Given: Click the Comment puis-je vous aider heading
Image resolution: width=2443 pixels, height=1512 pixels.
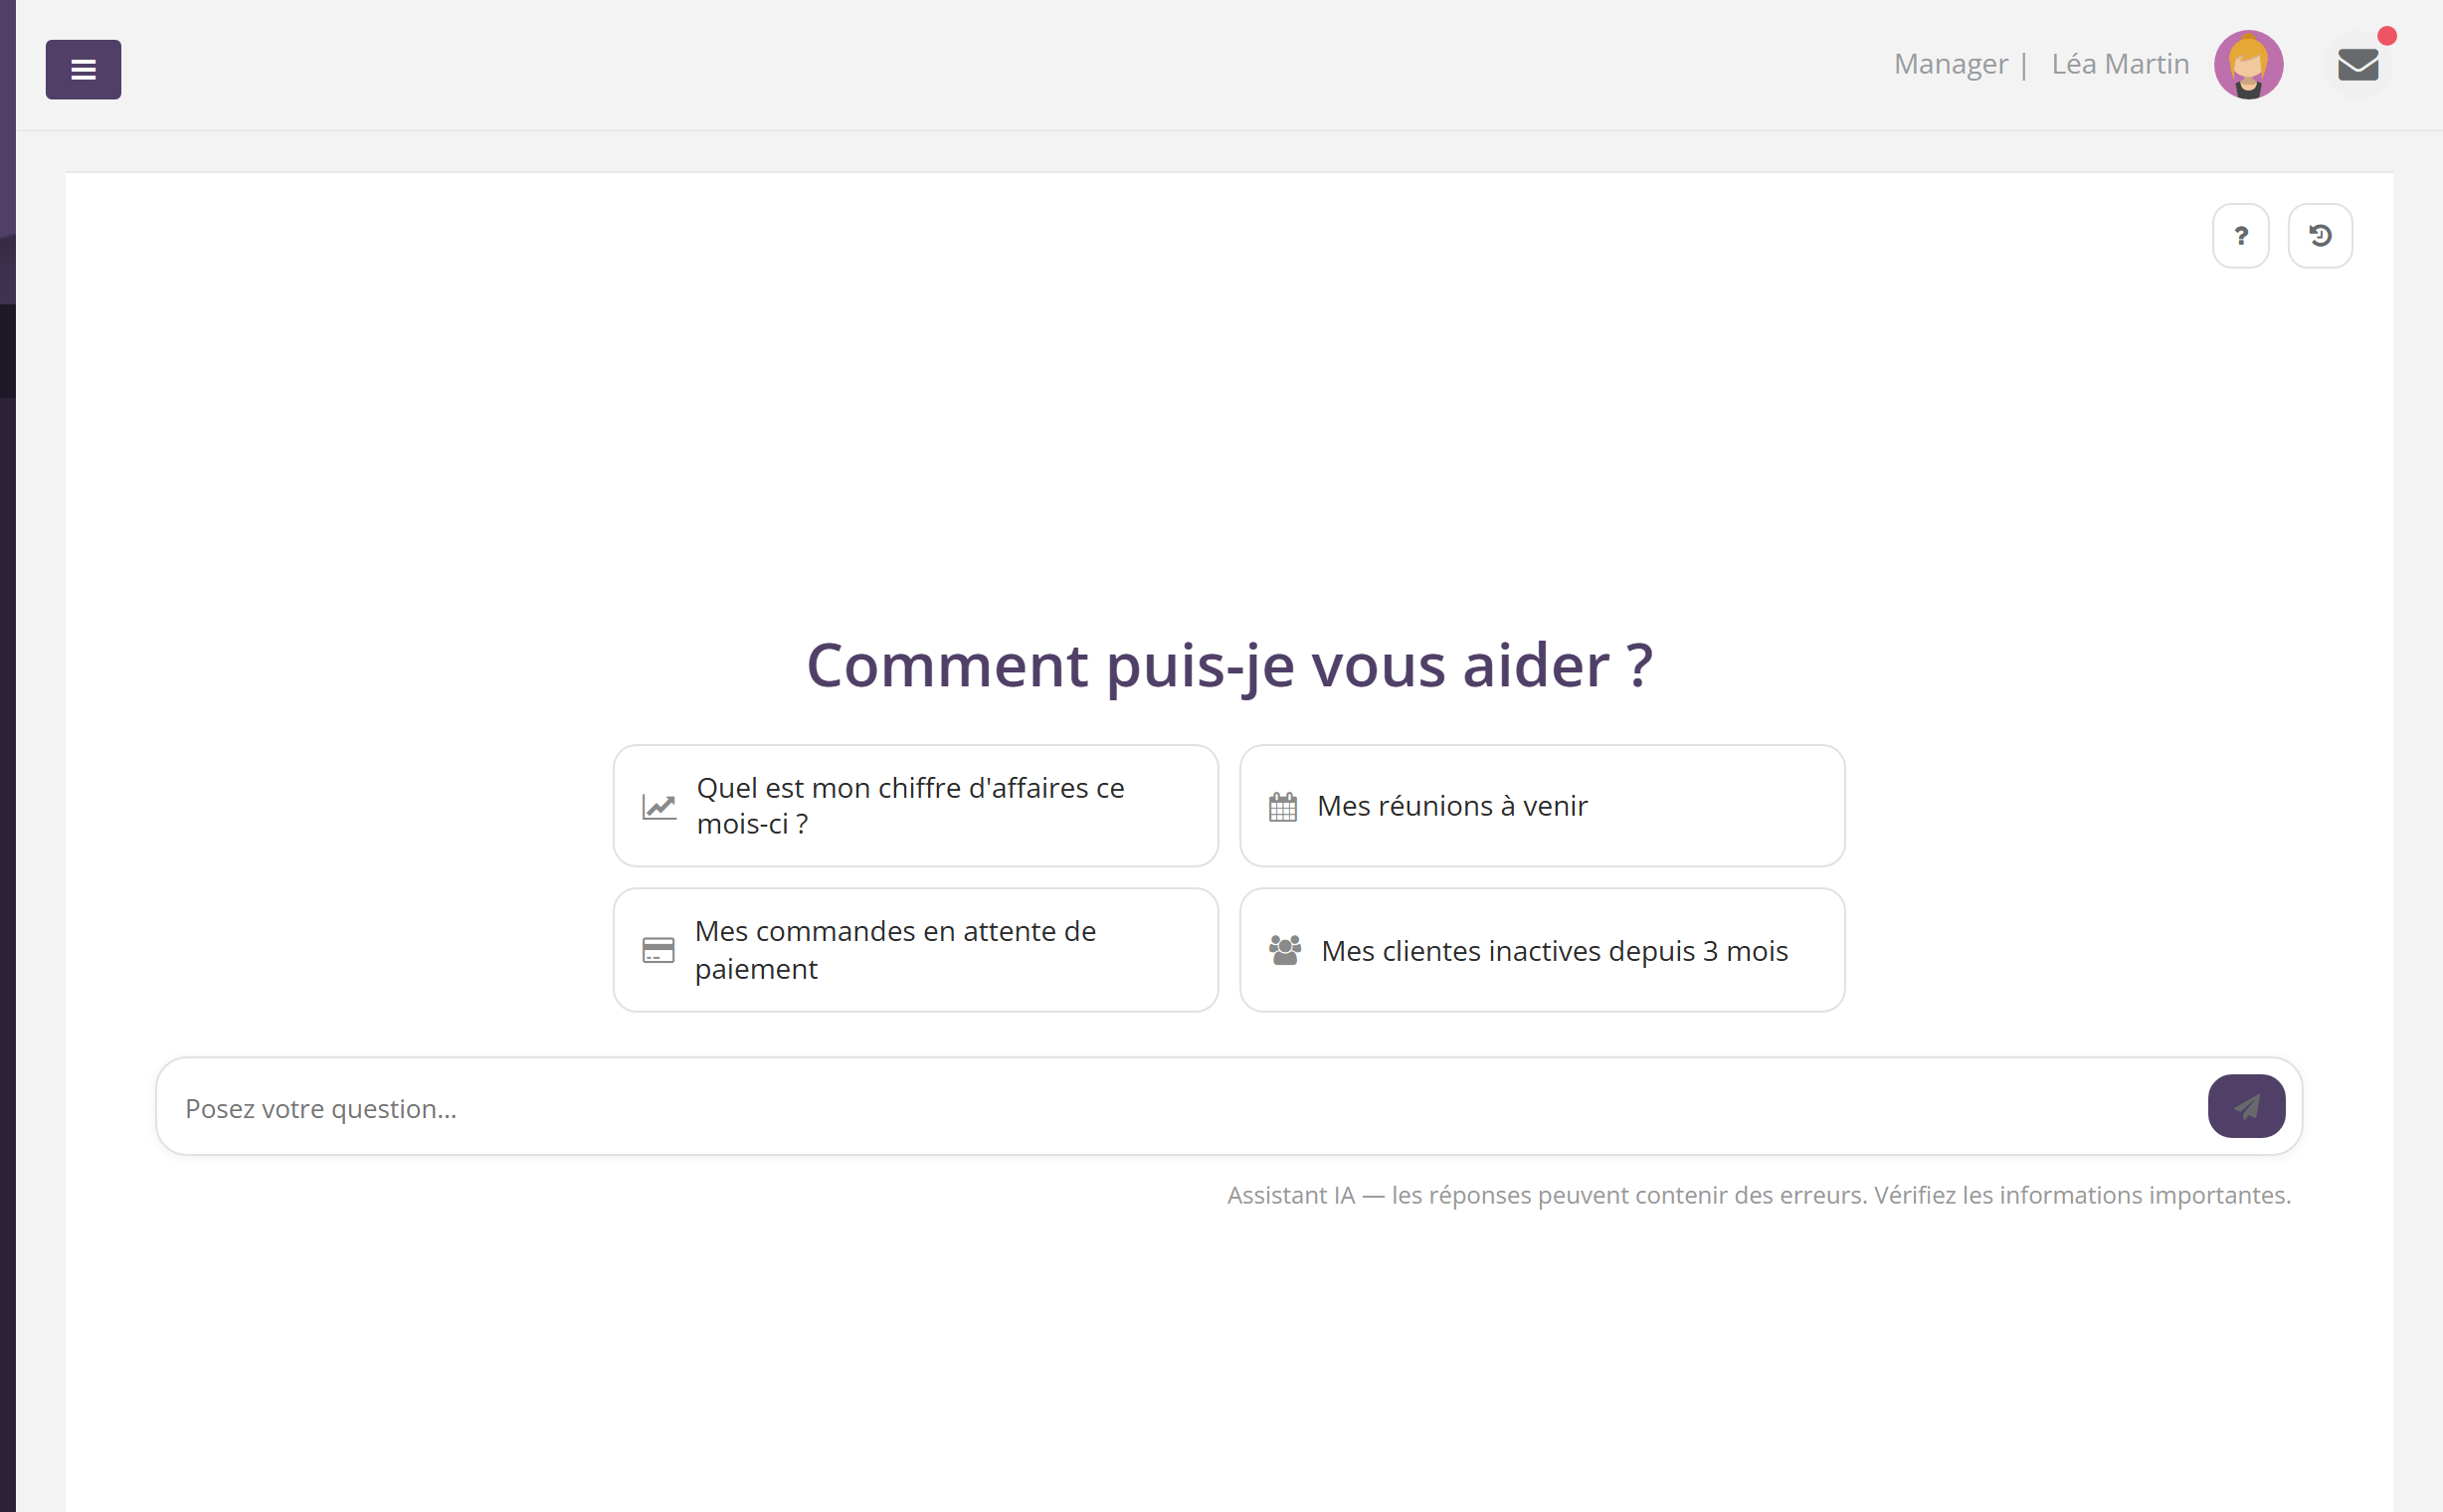Looking at the screenshot, I should pyautogui.click(x=1229, y=666).
